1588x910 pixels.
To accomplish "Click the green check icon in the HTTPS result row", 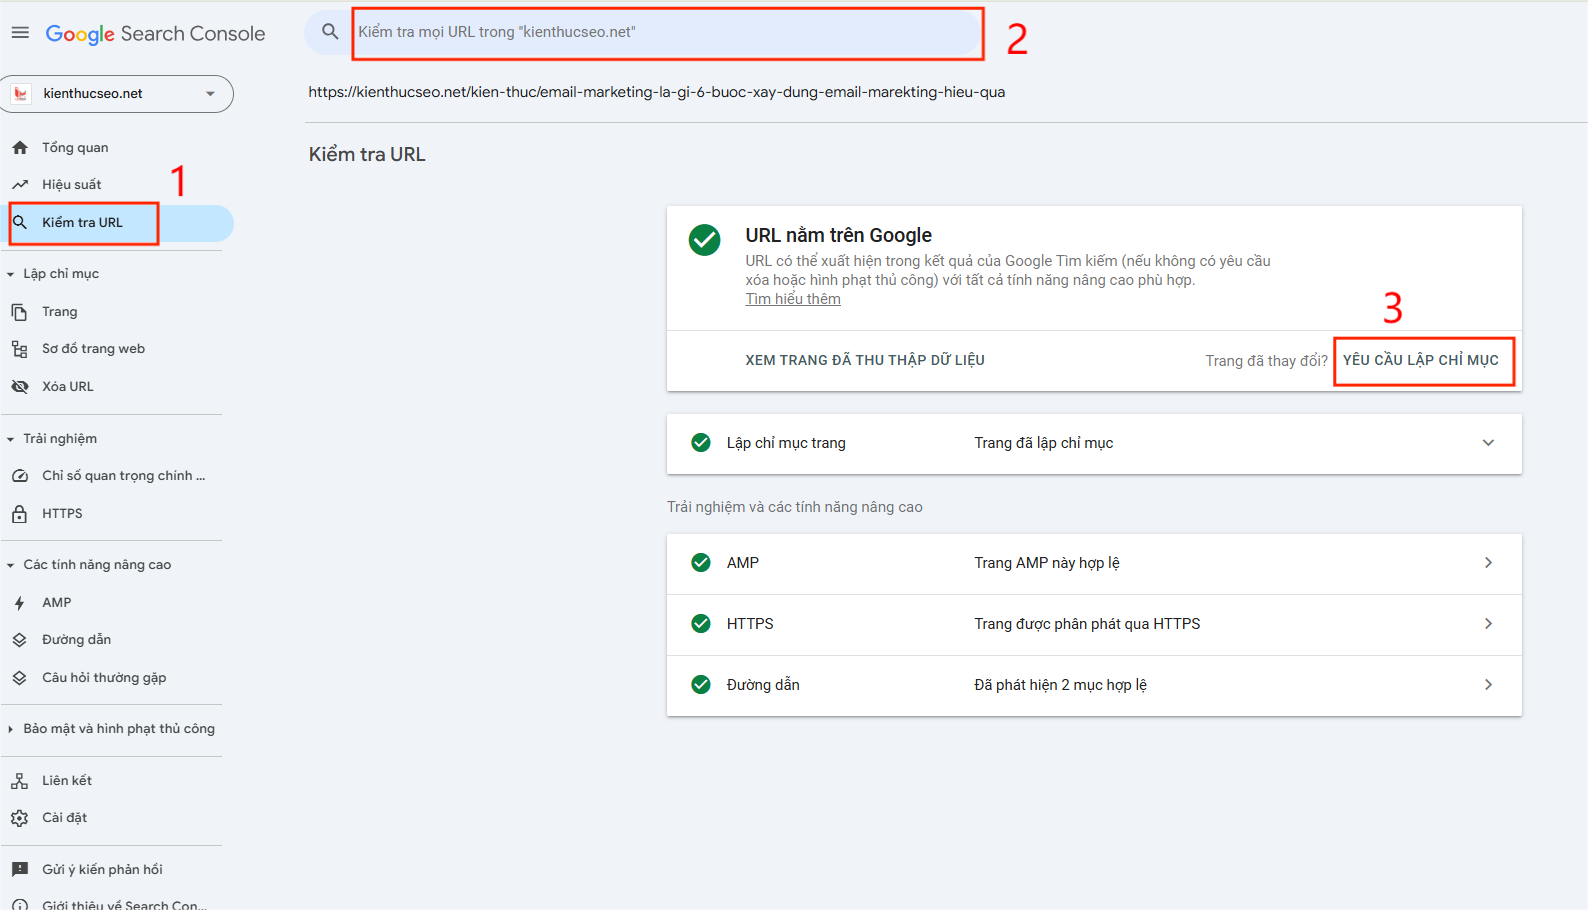I will 701,624.
